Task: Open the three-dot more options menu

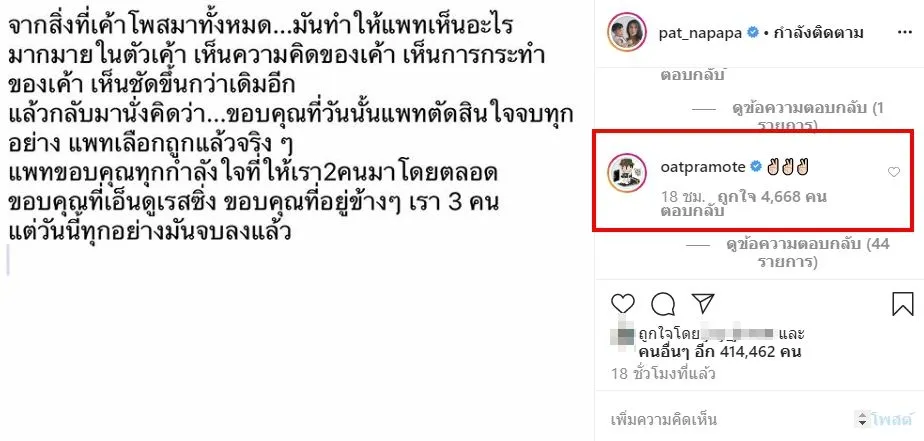Action: [x=902, y=33]
